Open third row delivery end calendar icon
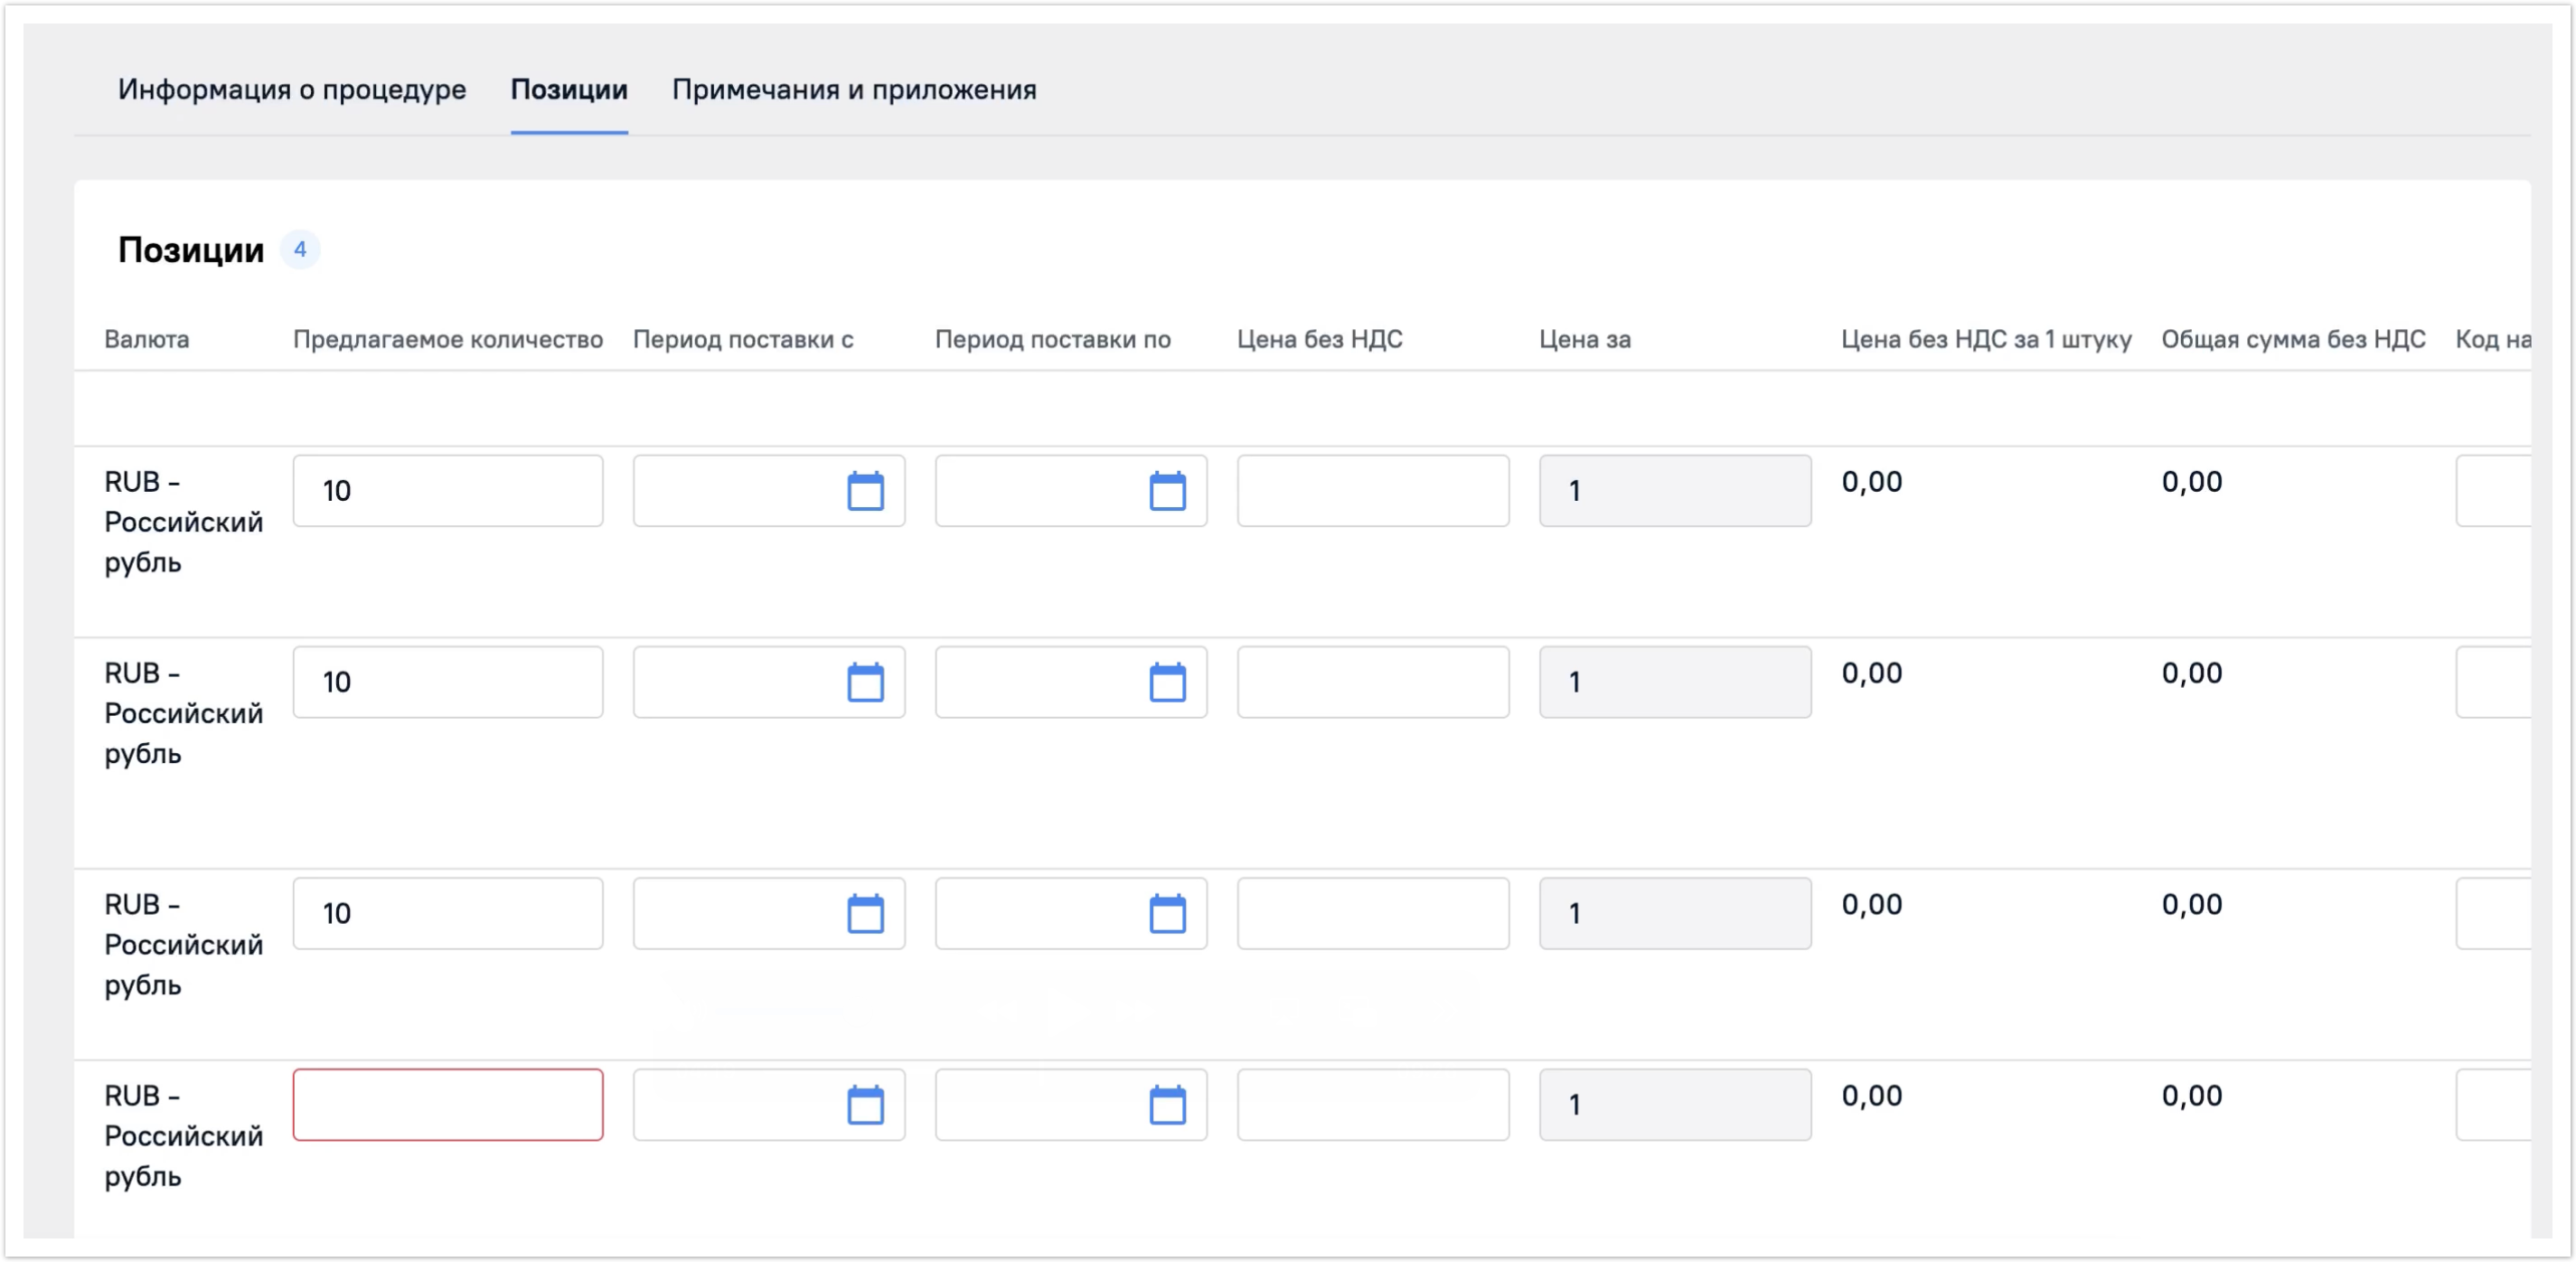The width and height of the screenshot is (2576, 1262). coord(1167,913)
